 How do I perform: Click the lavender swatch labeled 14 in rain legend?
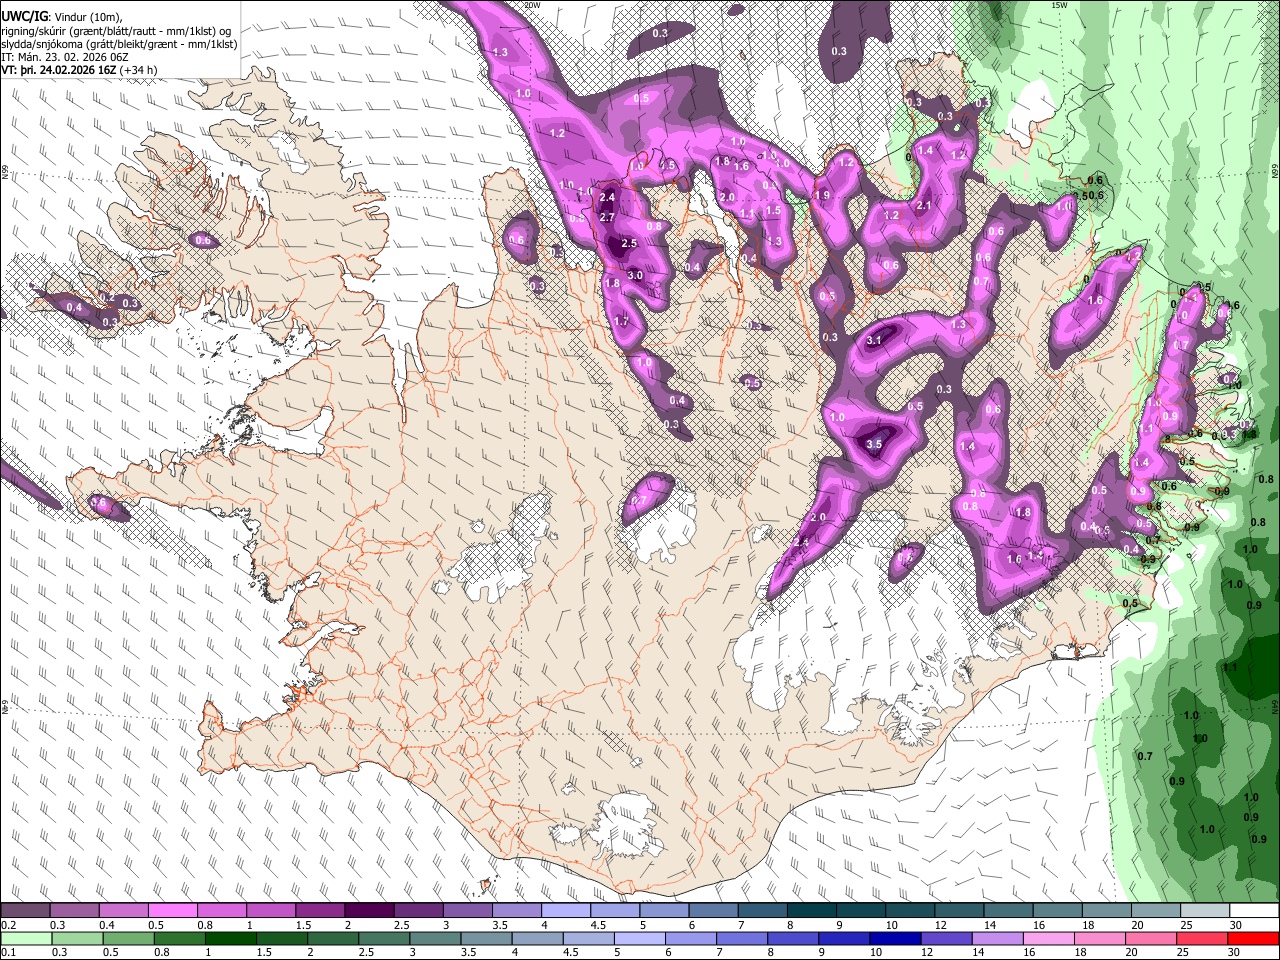(x=997, y=938)
